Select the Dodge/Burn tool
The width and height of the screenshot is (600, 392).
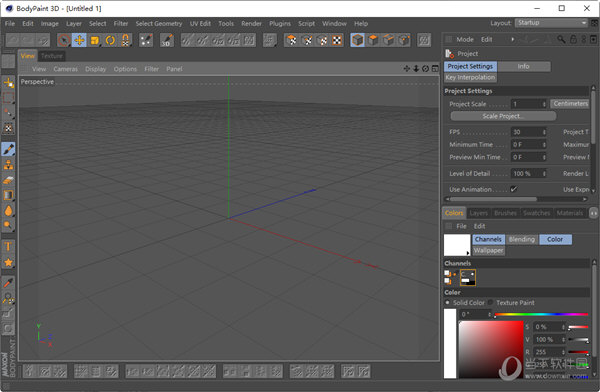pos(8,225)
